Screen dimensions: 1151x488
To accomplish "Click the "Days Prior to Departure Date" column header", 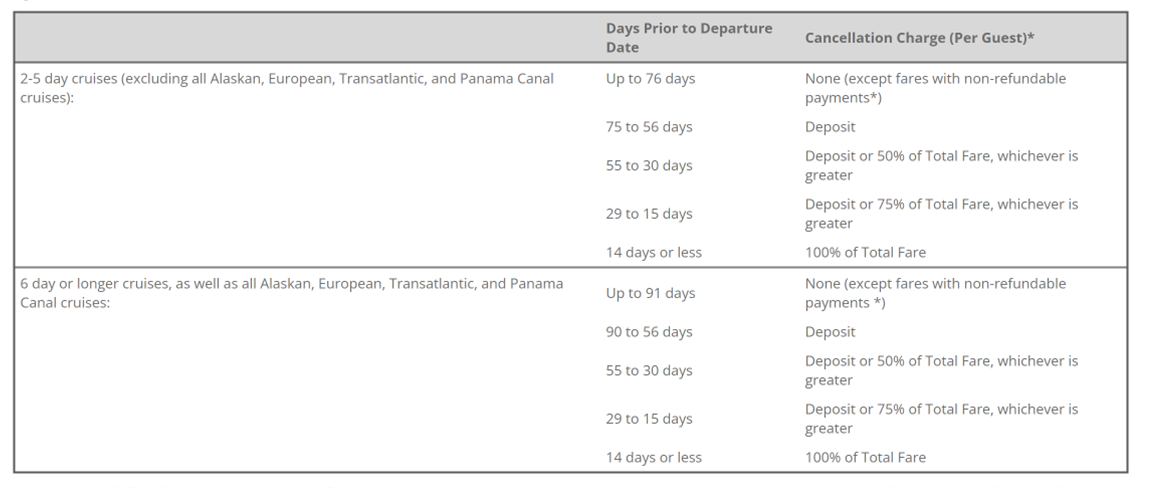I will (x=689, y=38).
